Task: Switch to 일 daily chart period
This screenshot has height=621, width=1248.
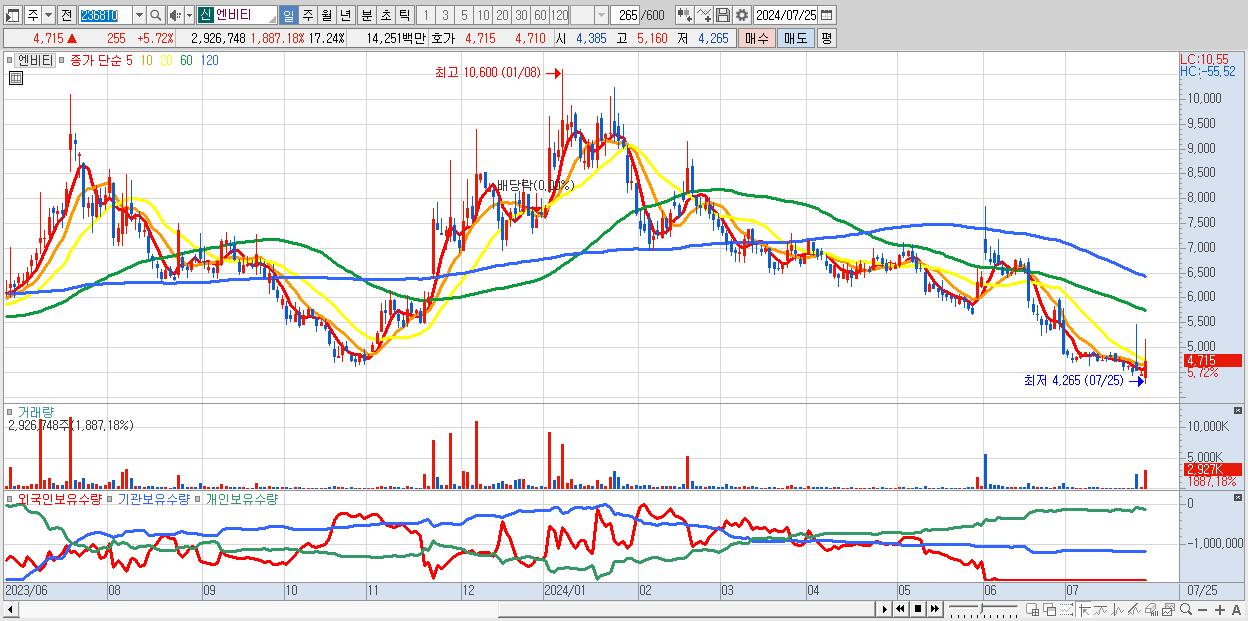Action: point(288,15)
